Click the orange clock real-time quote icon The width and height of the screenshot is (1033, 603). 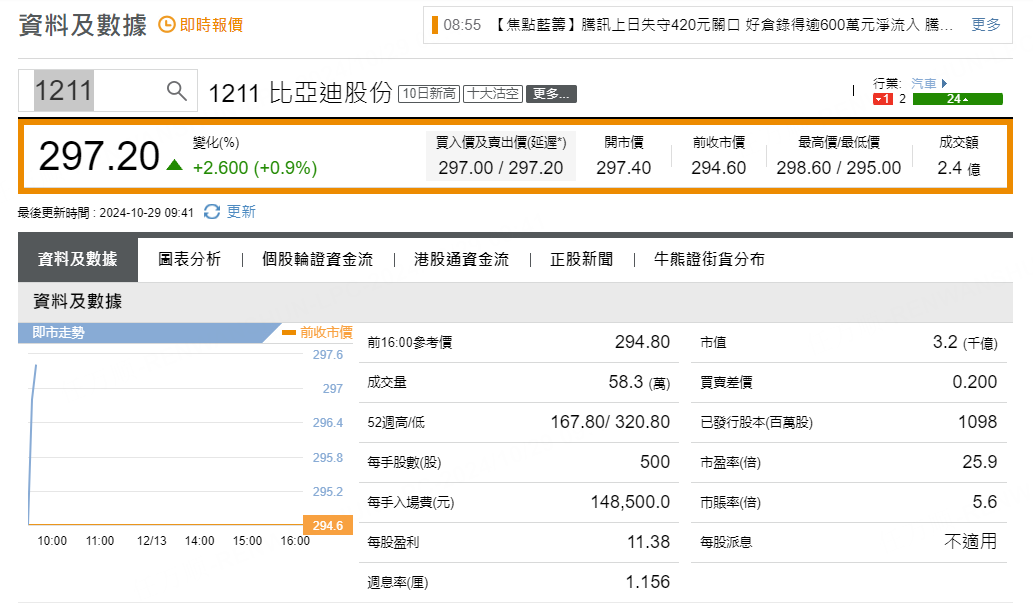point(167,25)
